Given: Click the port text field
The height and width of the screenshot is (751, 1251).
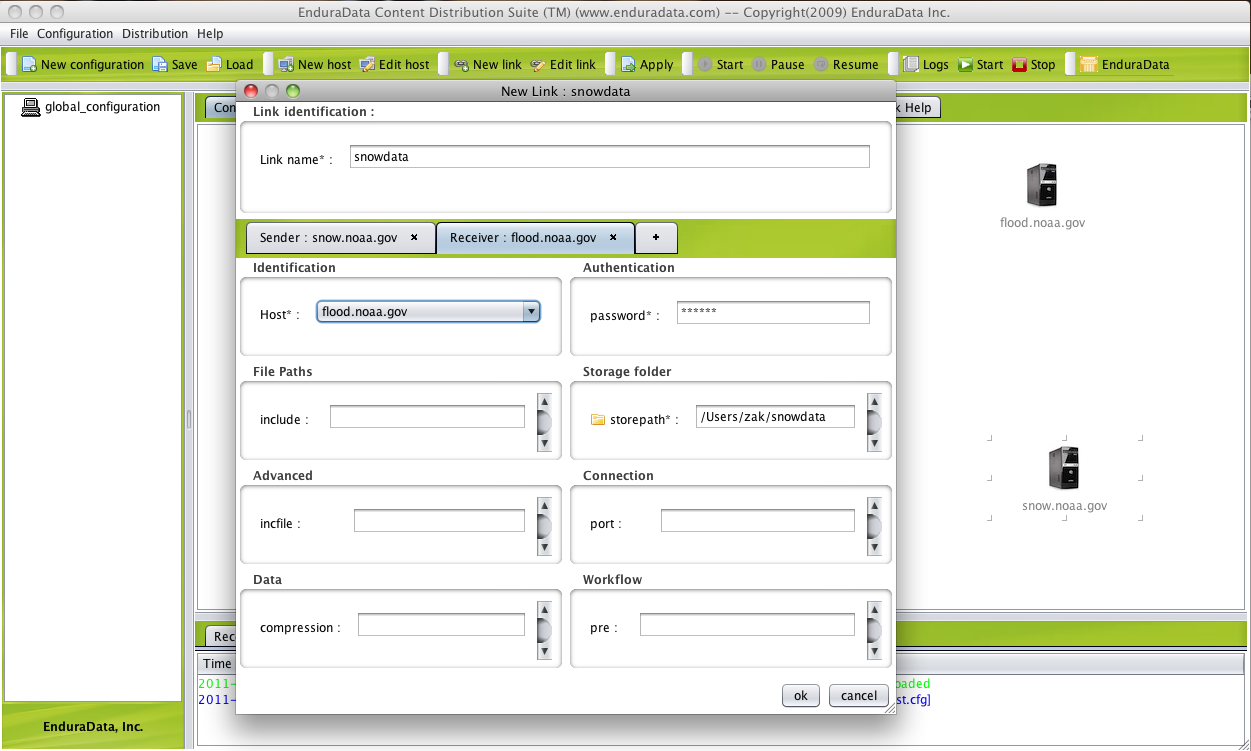Looking at the screenshot, I should pyautogui.click(x=758, y=521).
